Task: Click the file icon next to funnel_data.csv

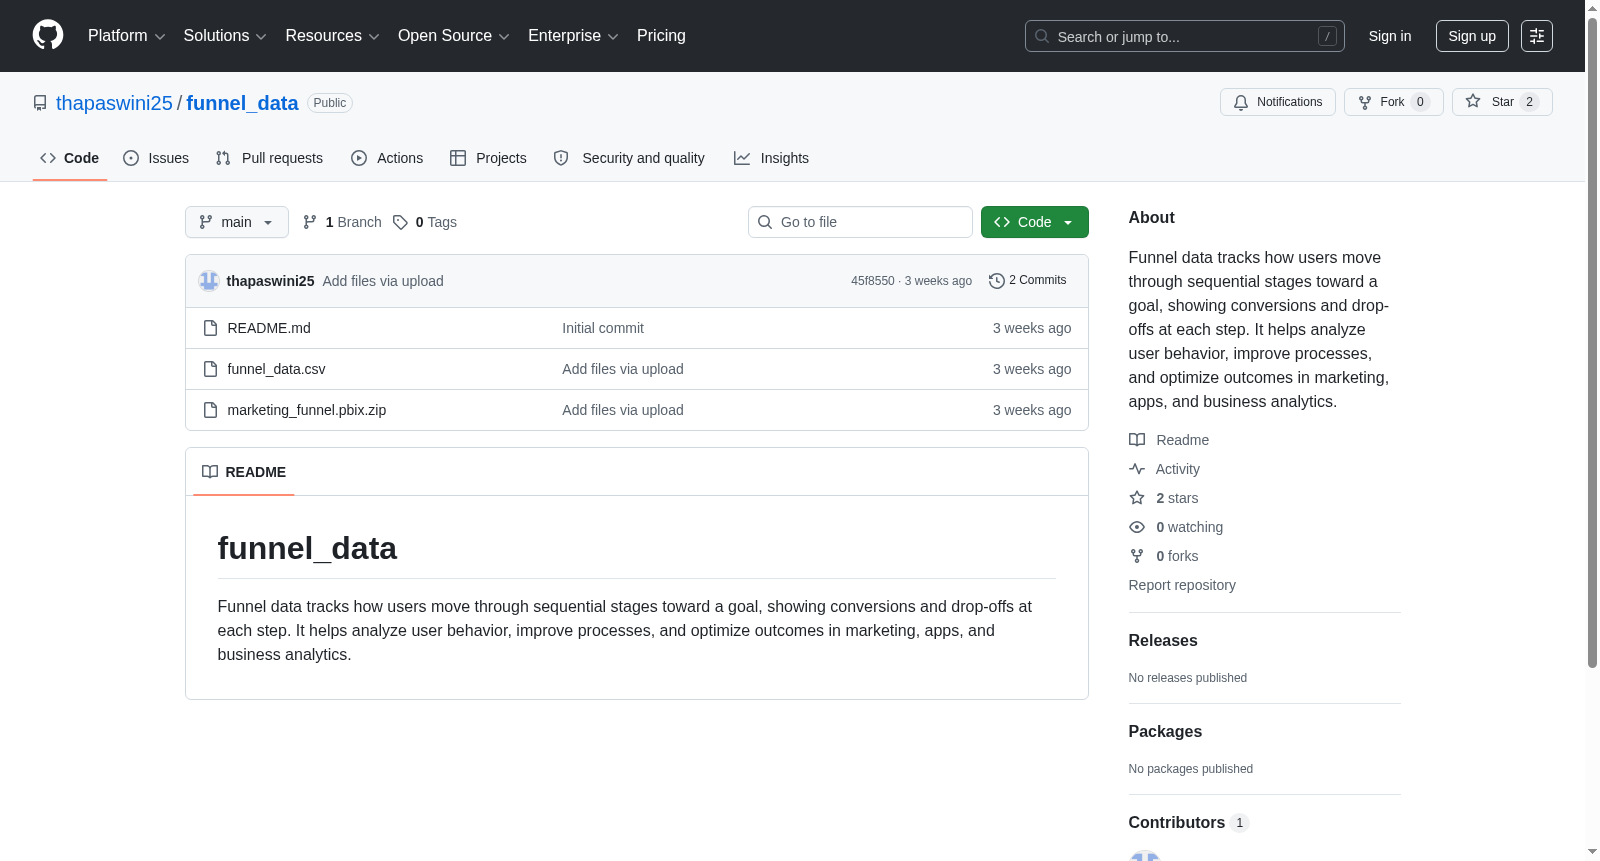Action: pos(210,369)
